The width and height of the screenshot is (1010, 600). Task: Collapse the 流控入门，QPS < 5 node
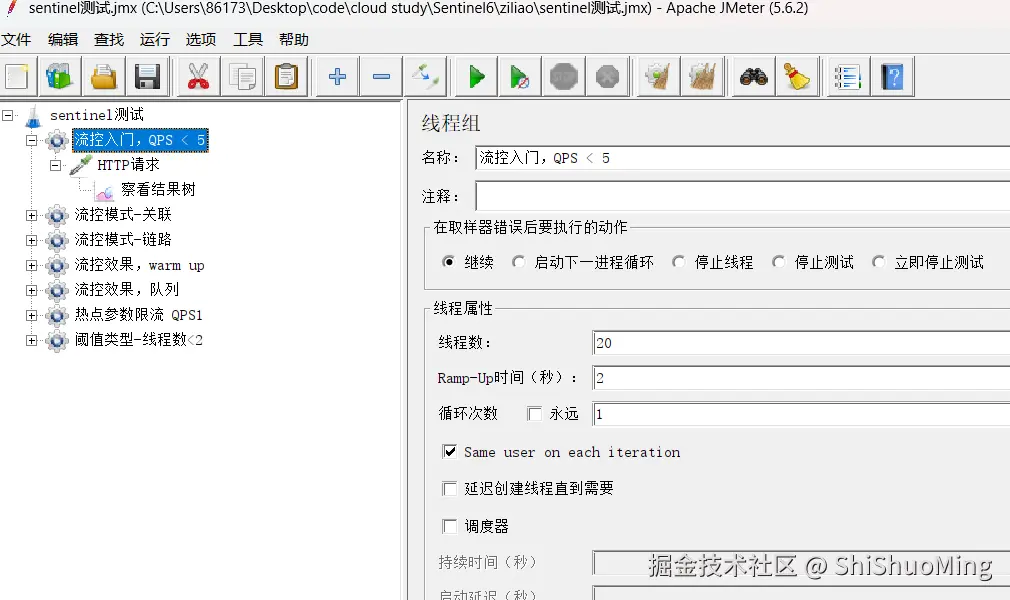(x=32, y=140)
